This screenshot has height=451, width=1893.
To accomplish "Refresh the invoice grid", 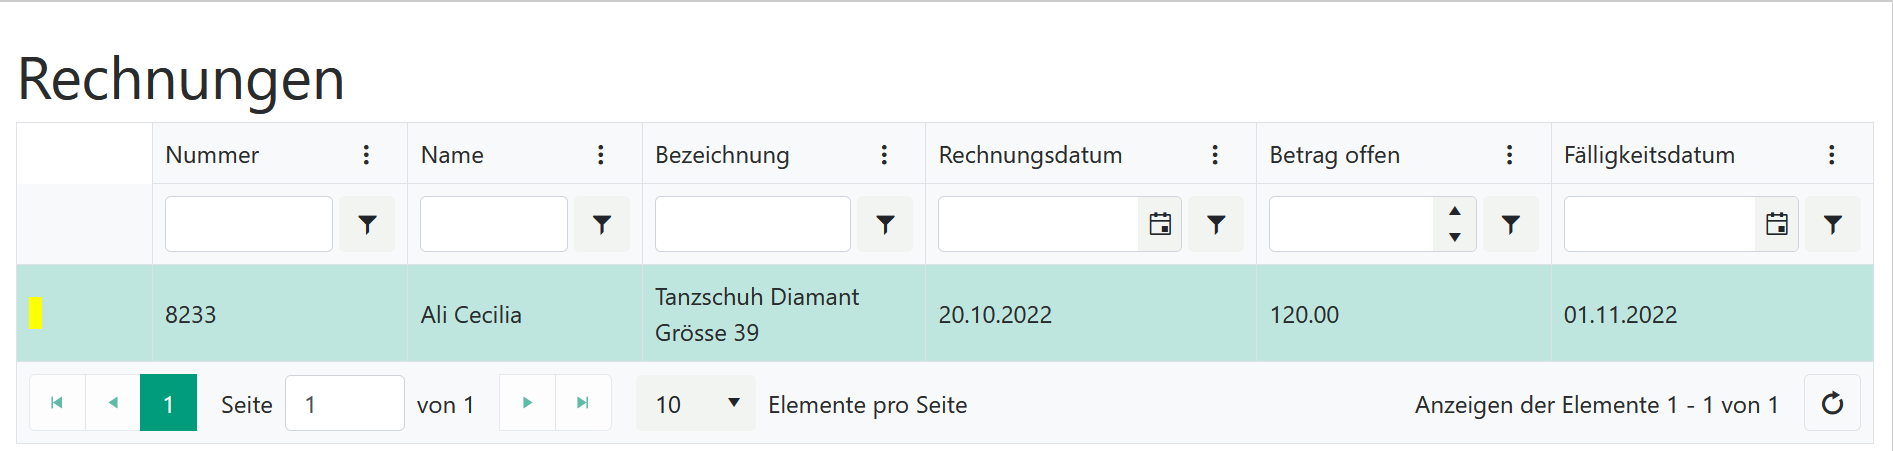I will pyautogui.click(x=1832, y=403).
